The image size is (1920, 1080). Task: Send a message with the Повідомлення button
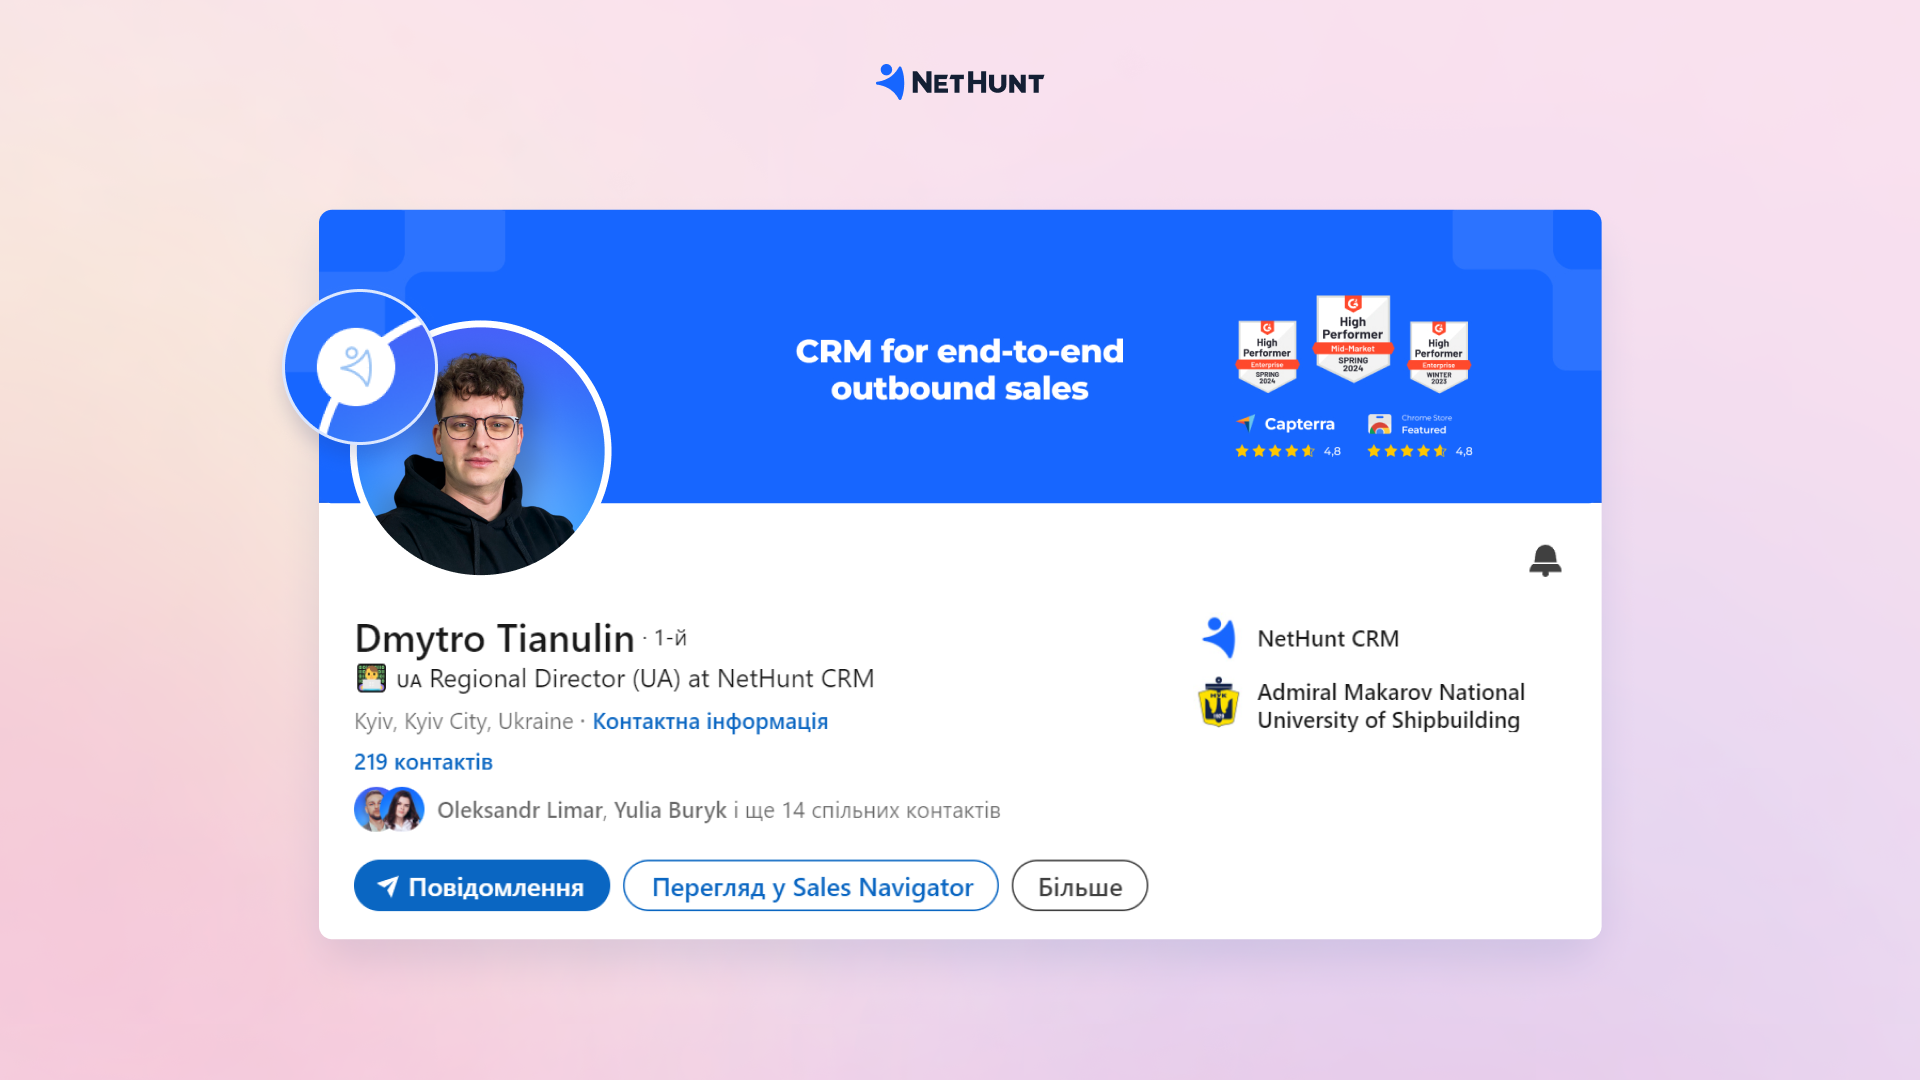(482, 886)
